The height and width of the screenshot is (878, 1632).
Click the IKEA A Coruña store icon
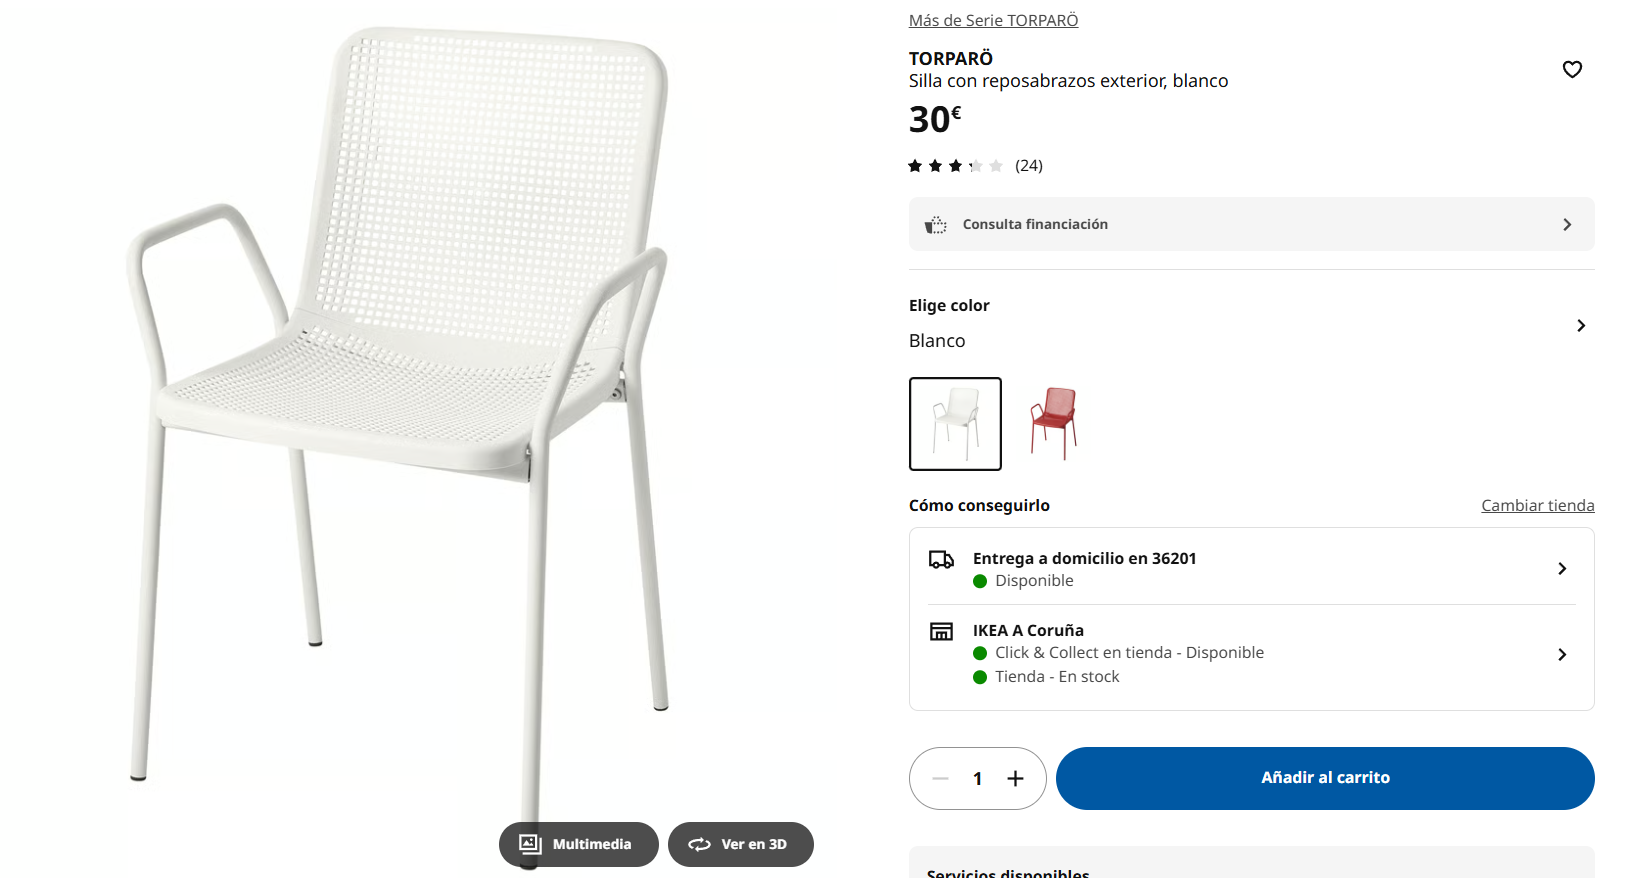coord(941,631)
